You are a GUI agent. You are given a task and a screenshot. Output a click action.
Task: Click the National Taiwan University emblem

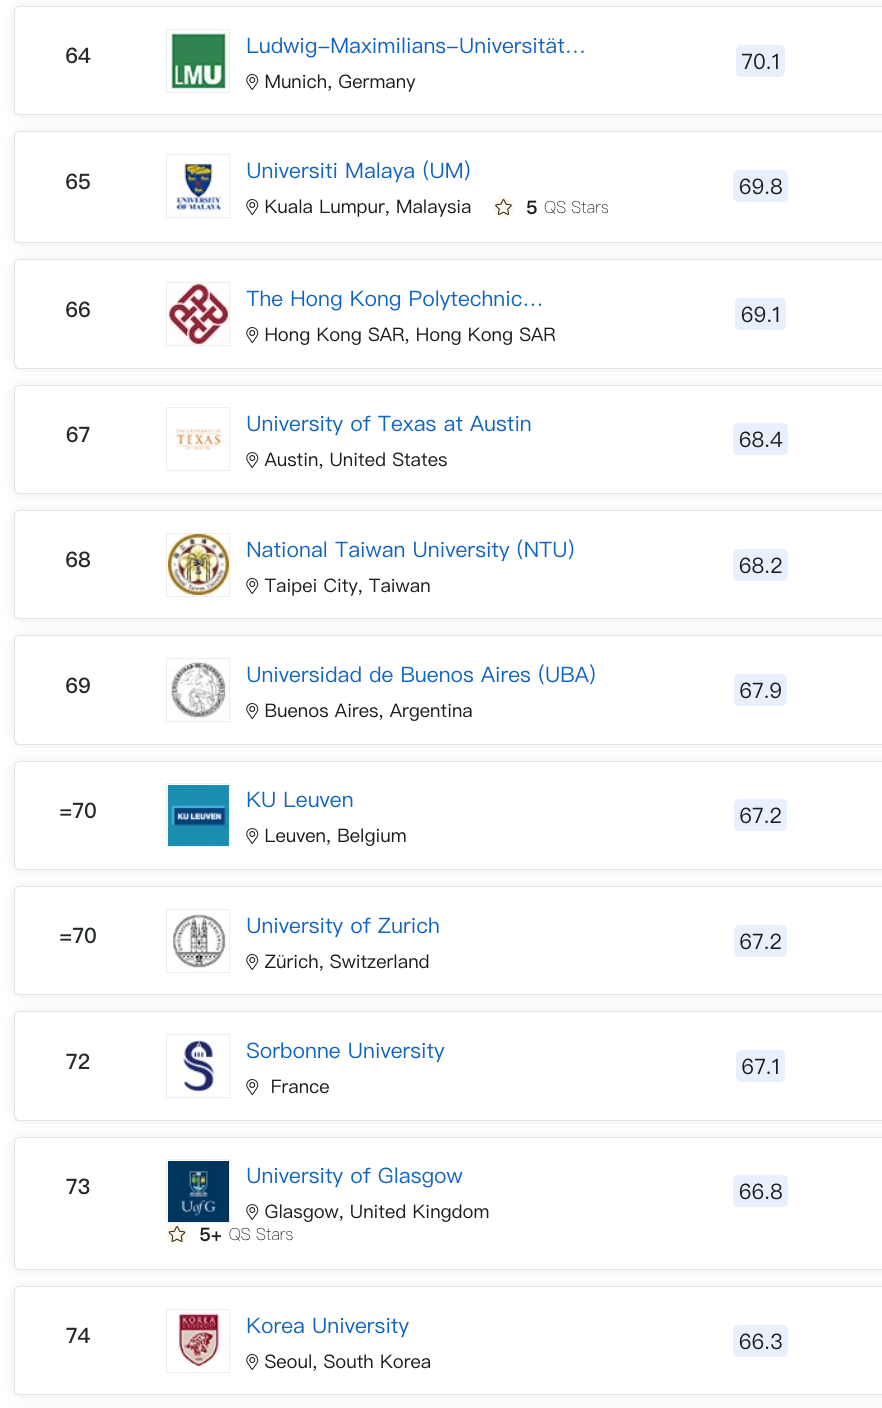(198, 565)
